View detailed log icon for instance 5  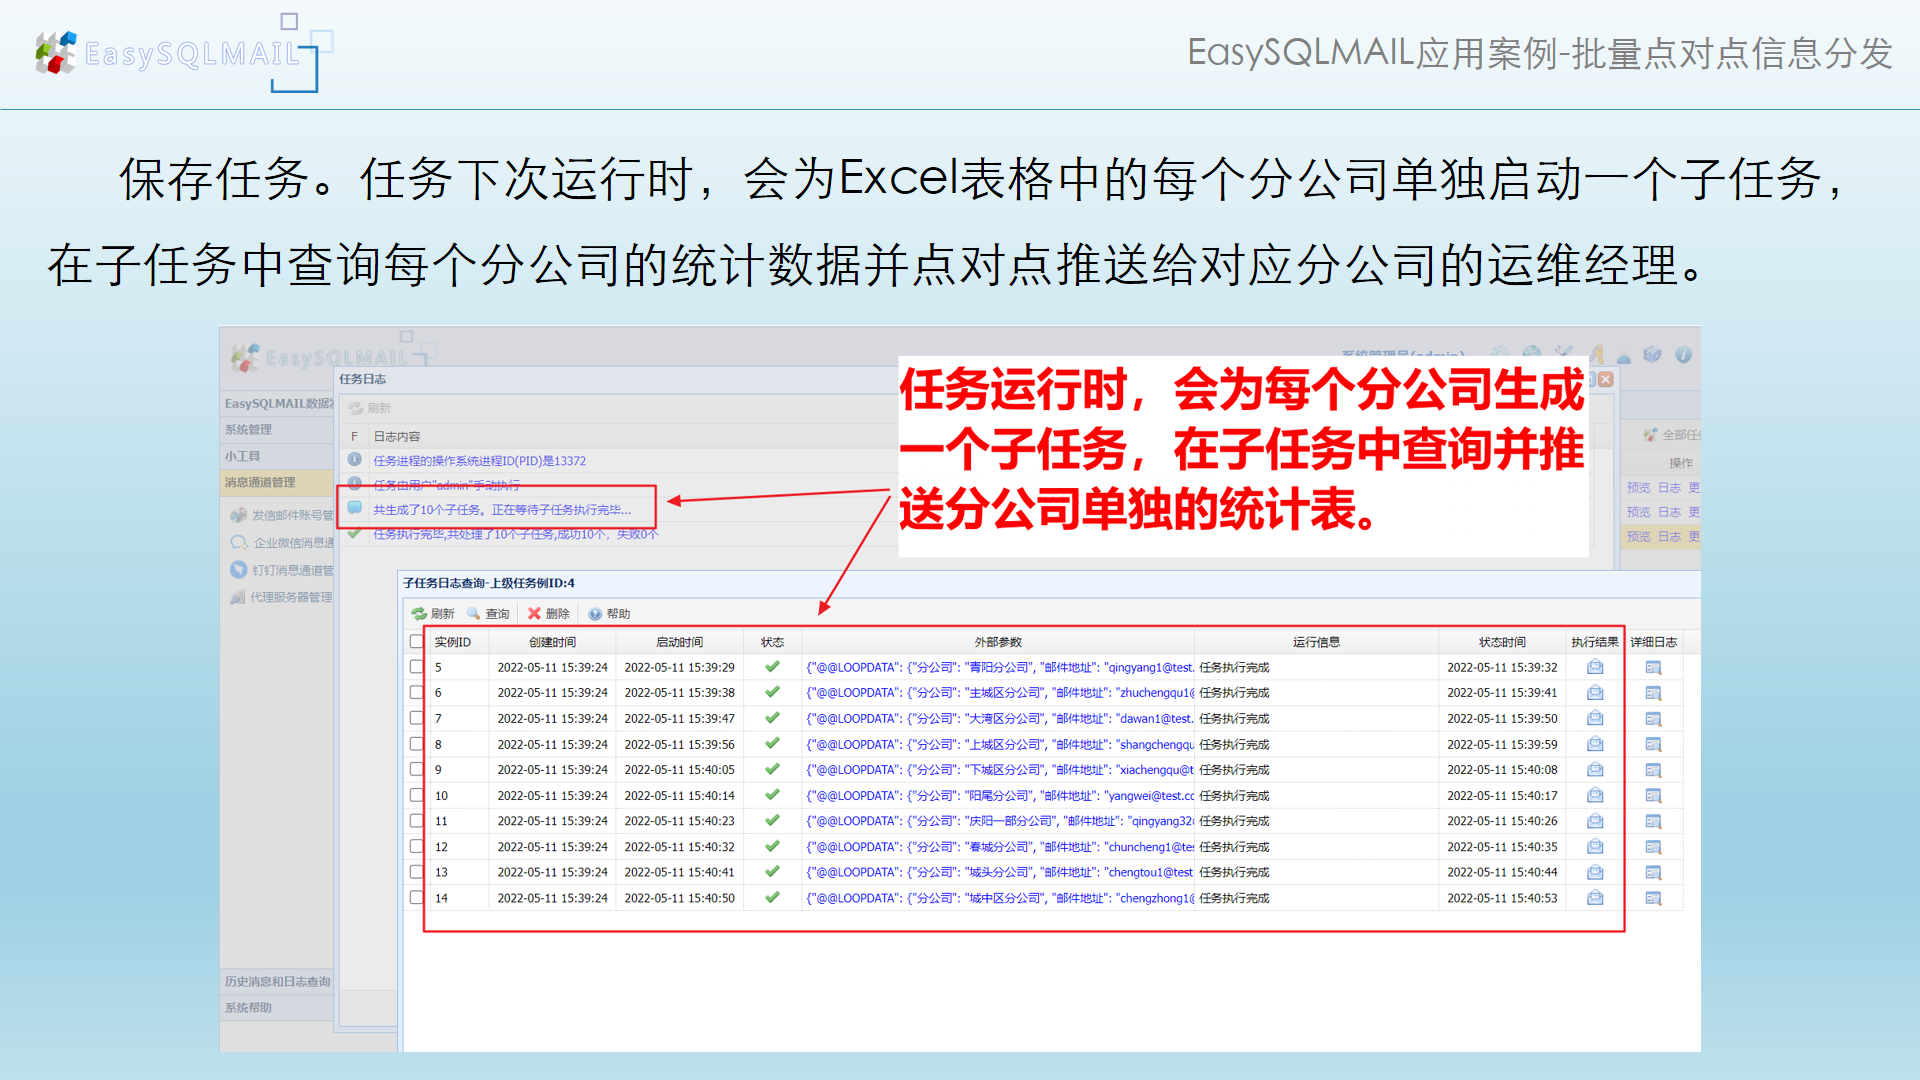coord(1653,667)
